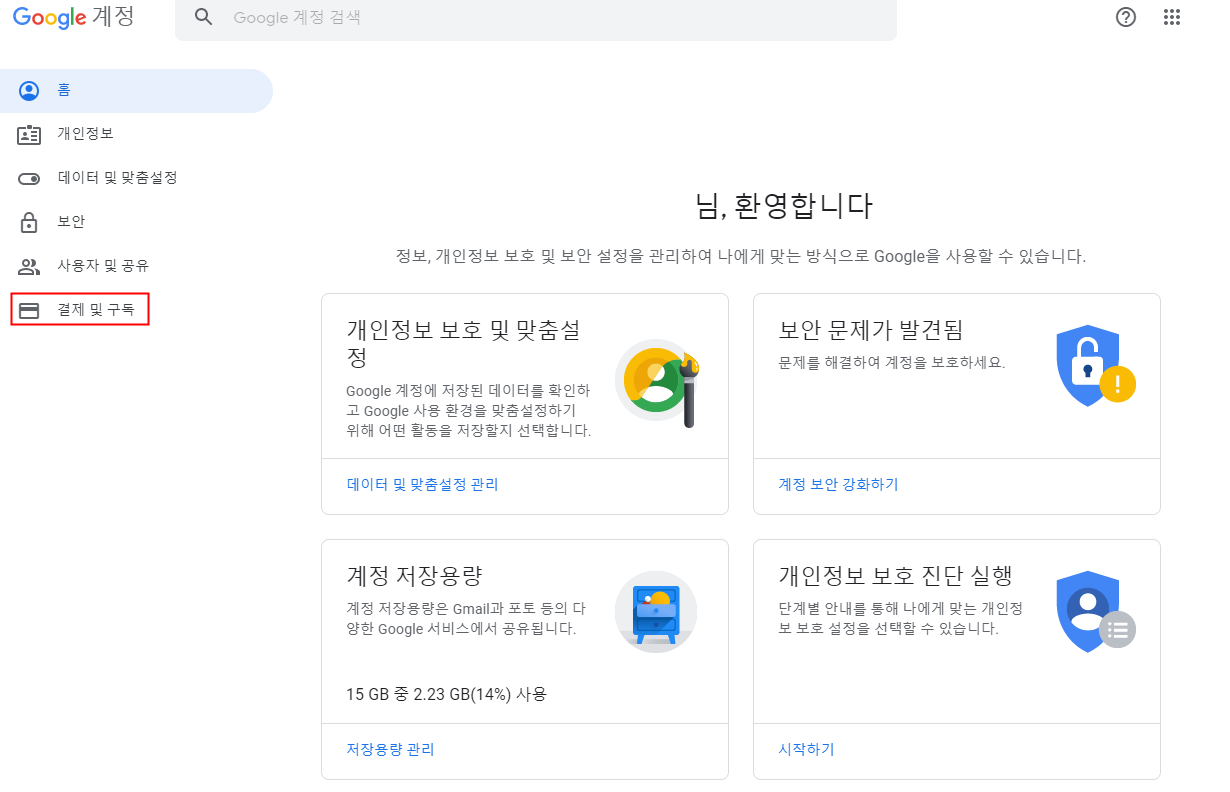Click the Google logo
The width and height of the screenshot is (1230, 792).
click(x=49, y=19)
